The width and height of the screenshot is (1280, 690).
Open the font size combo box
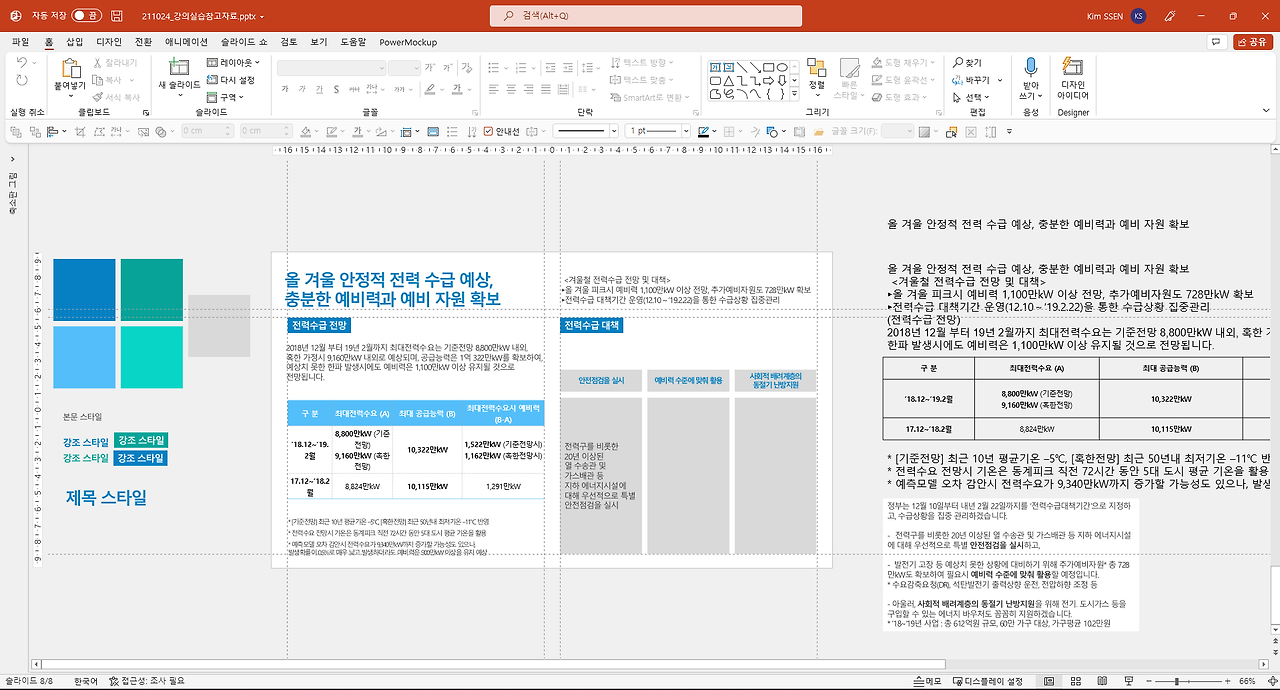[x=404, y=68]
